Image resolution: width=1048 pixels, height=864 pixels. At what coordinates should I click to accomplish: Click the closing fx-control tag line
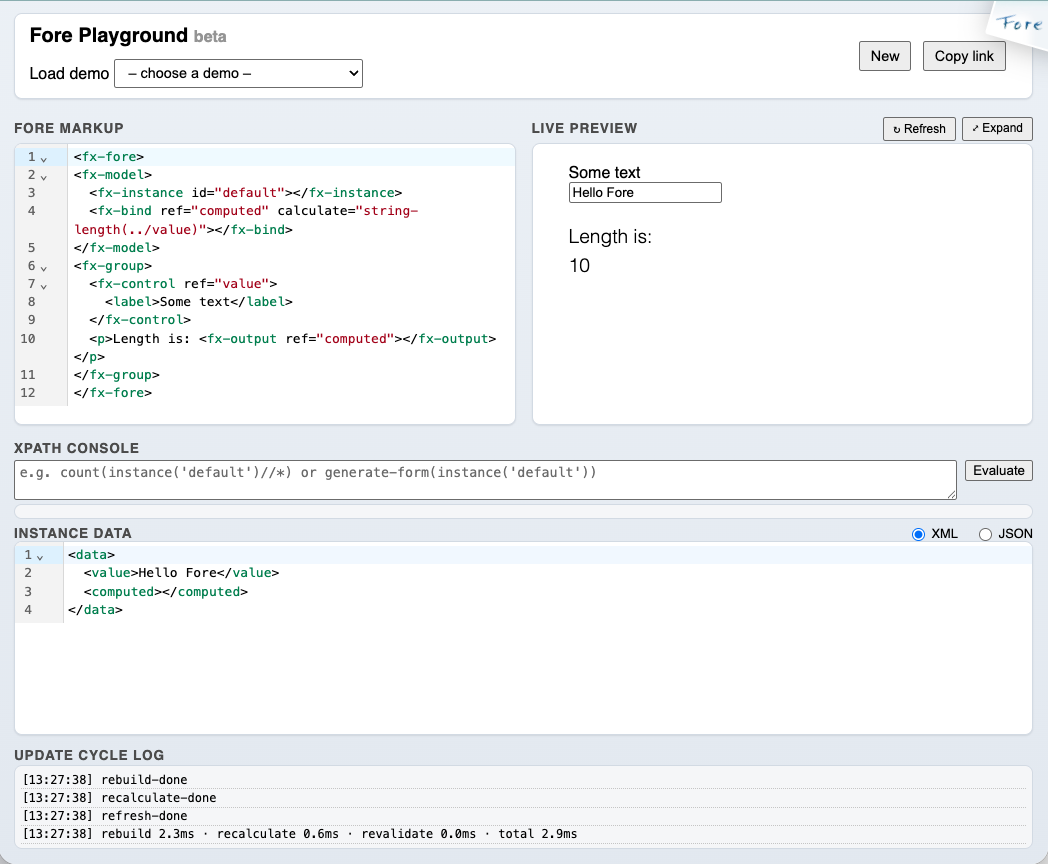(x=140, y=319)
